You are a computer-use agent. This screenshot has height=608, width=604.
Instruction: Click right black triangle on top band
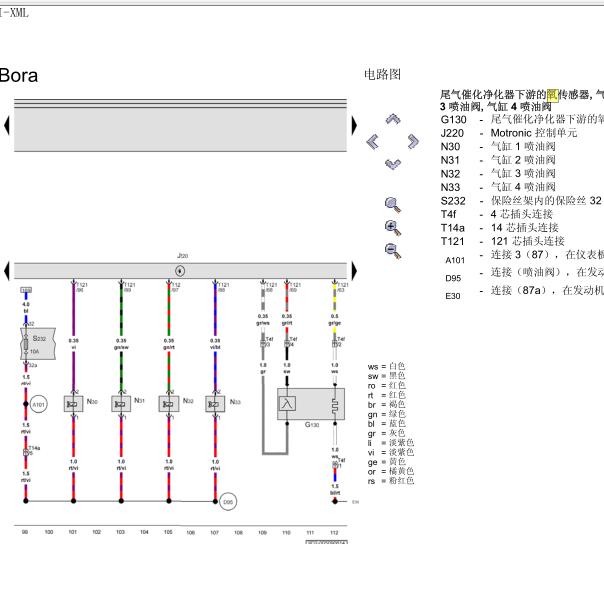pos(354,125)
